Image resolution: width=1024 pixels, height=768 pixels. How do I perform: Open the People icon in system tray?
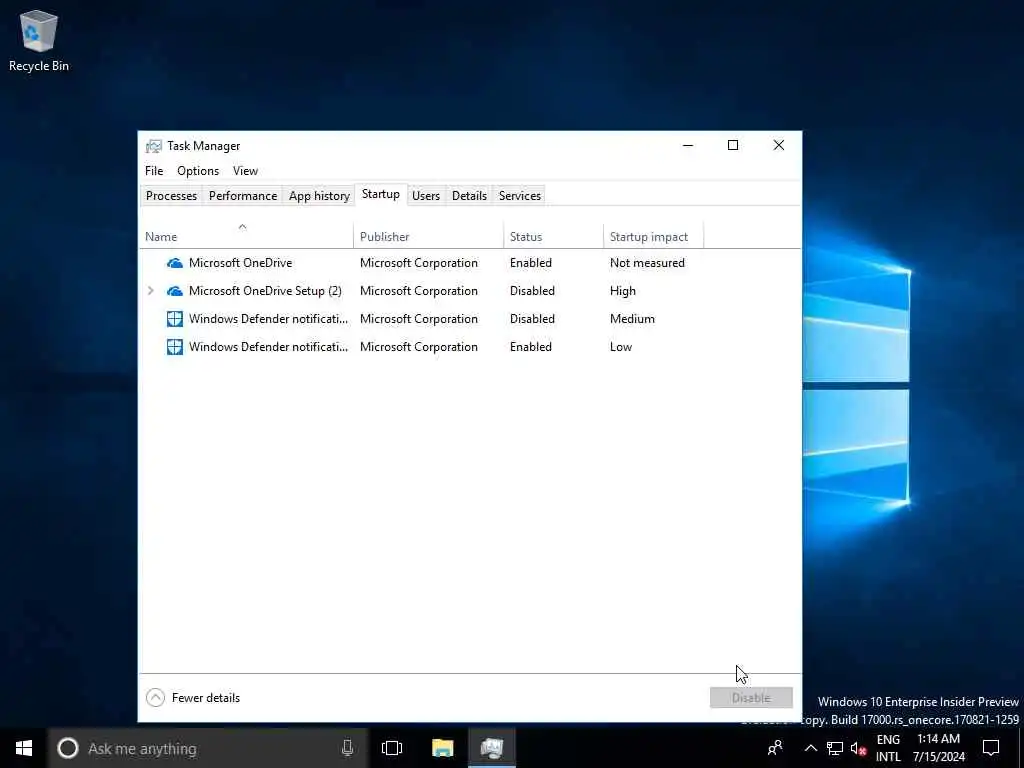[x=775, y=748]
